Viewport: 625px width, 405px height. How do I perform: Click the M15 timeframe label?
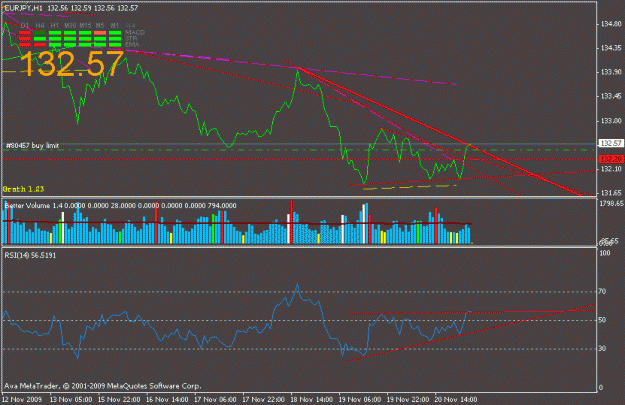(x=85, y=26)
